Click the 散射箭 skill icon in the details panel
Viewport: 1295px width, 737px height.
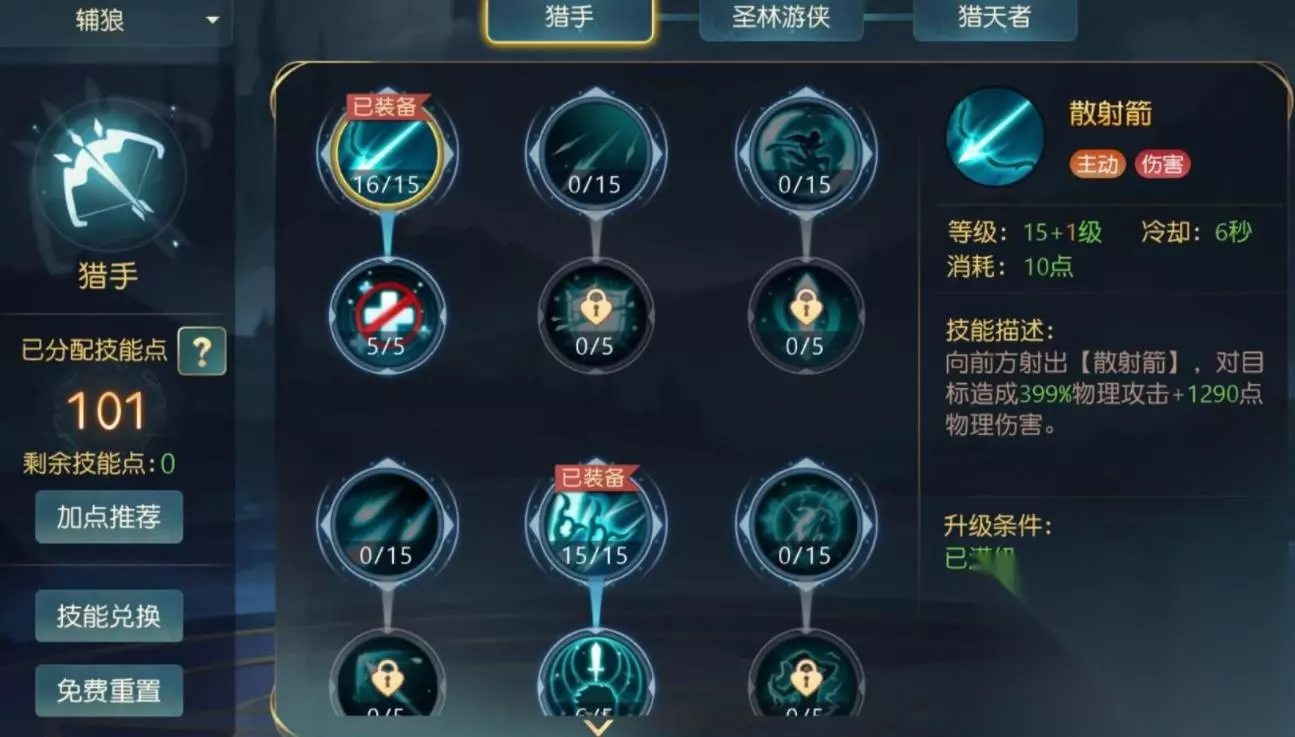tap(996, 137)
